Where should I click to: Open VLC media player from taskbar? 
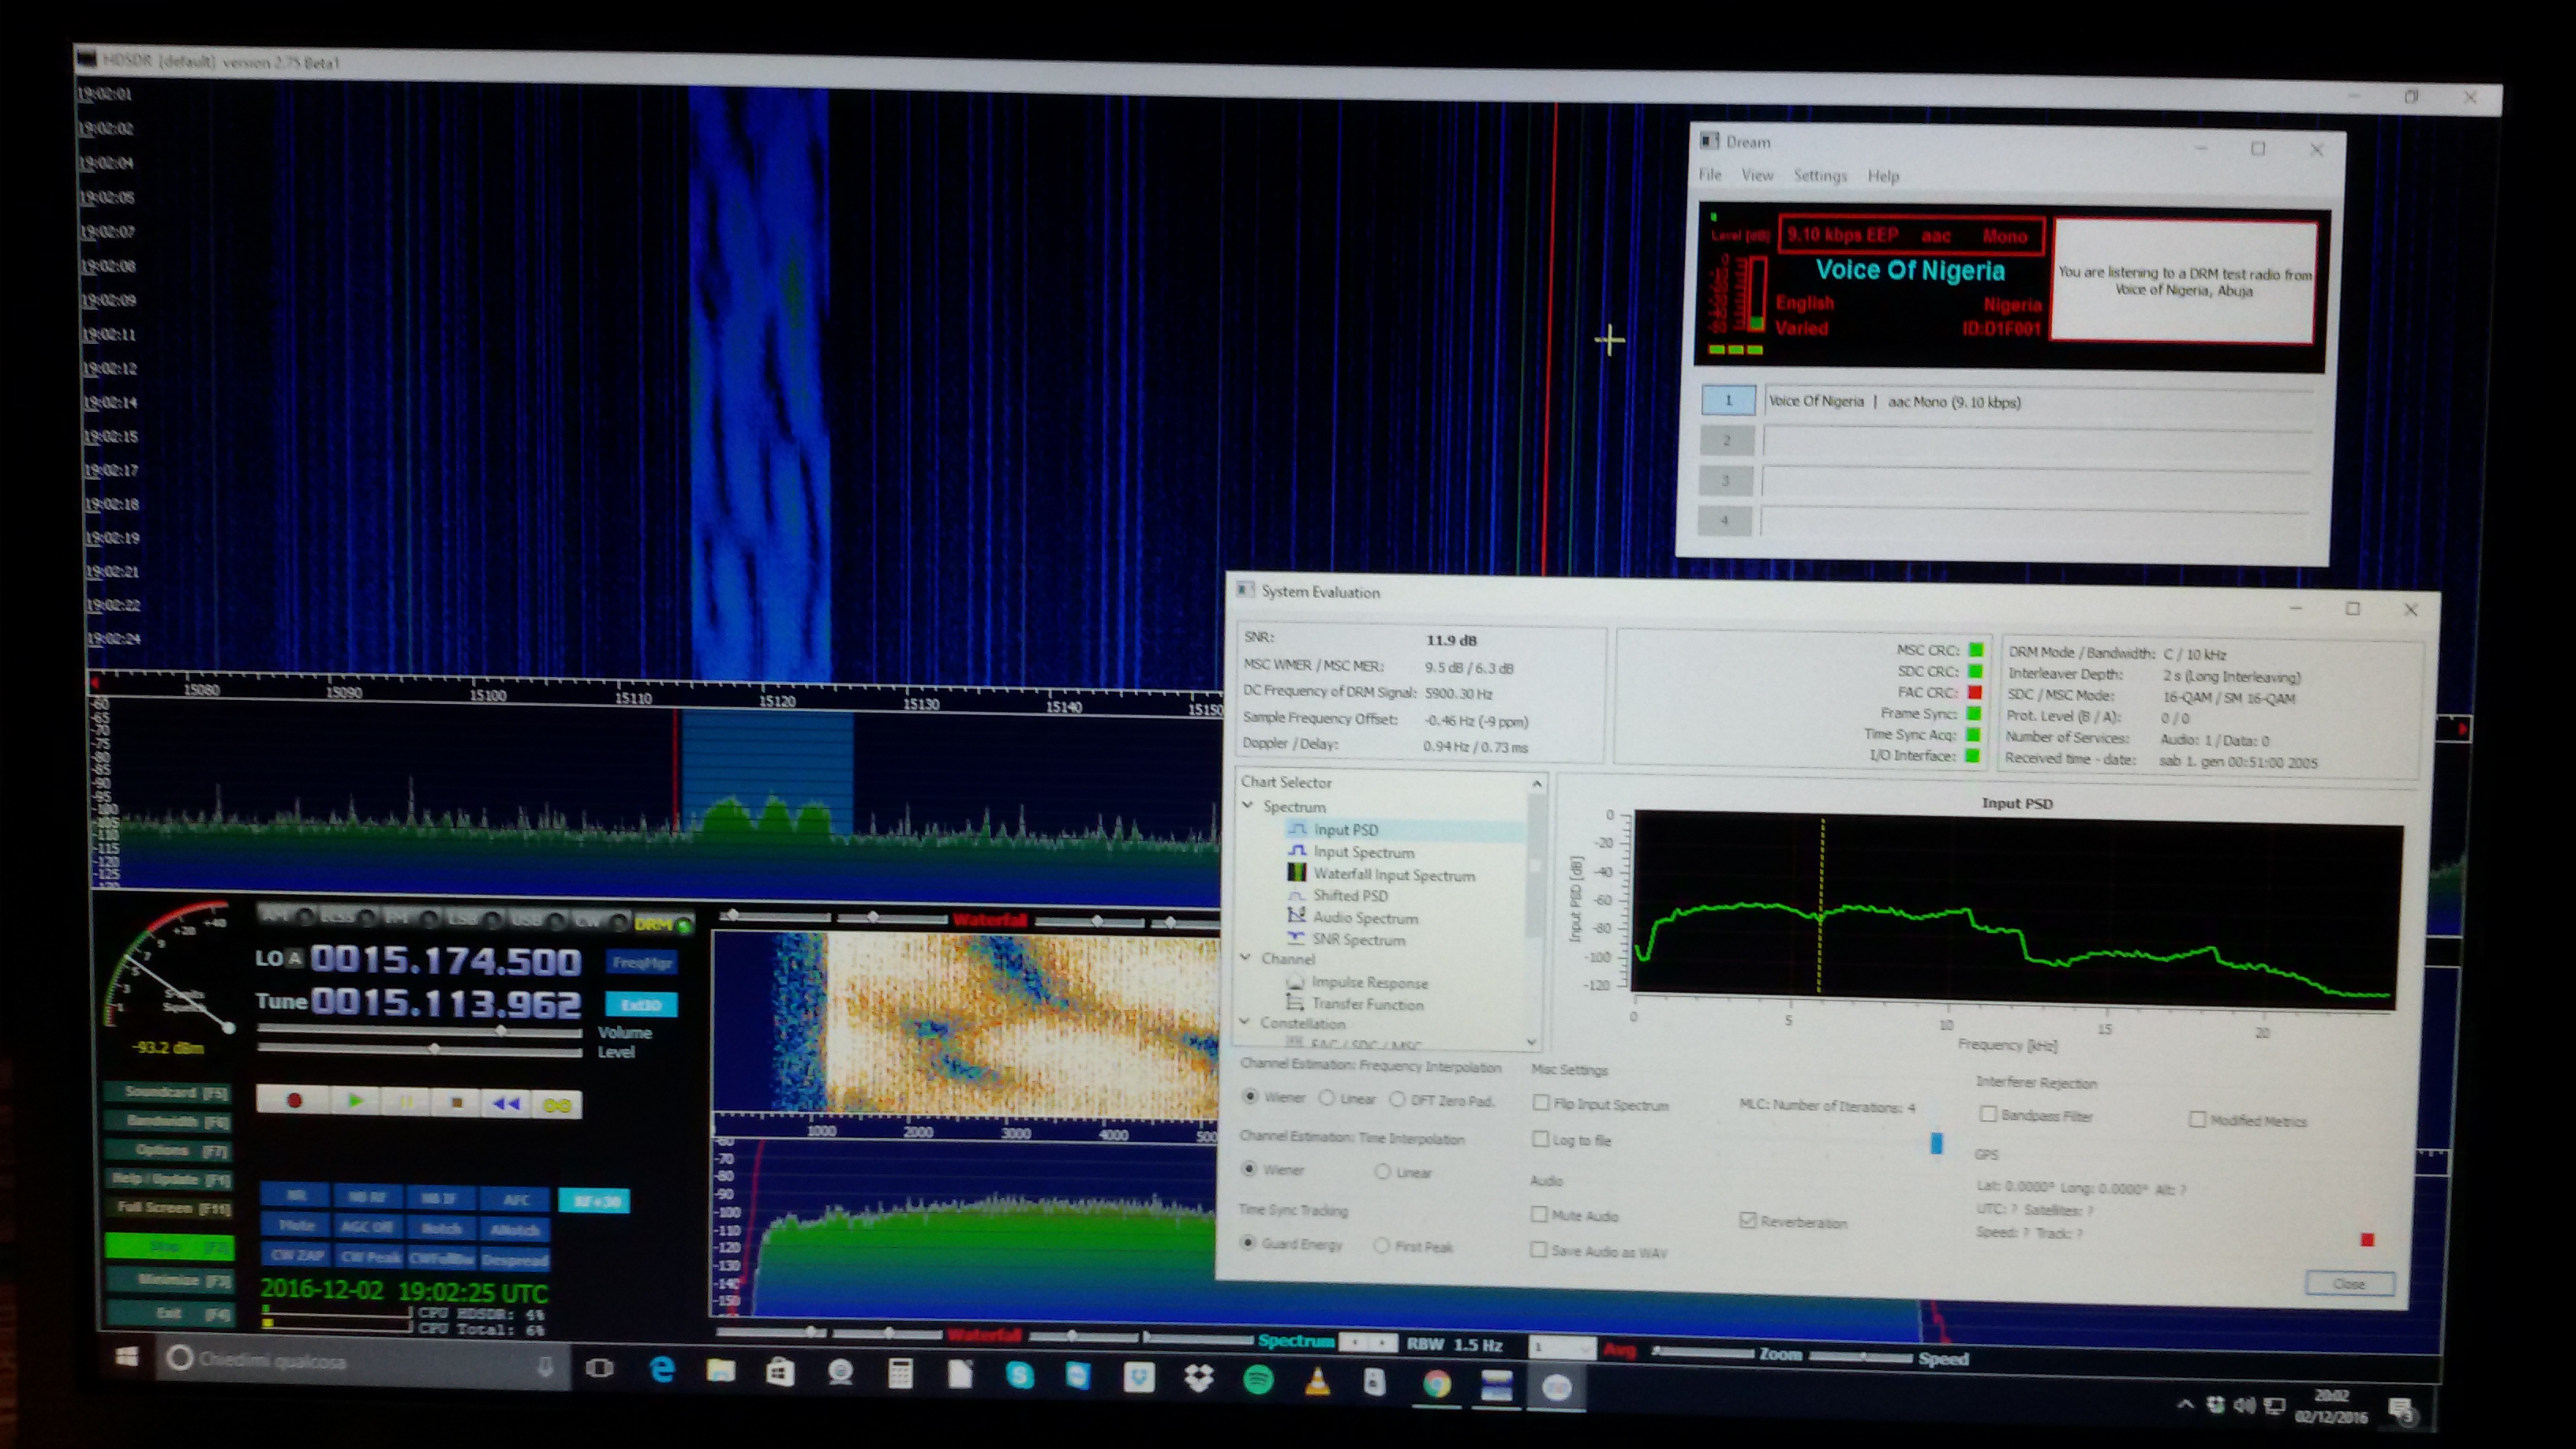[1317, 1381]
